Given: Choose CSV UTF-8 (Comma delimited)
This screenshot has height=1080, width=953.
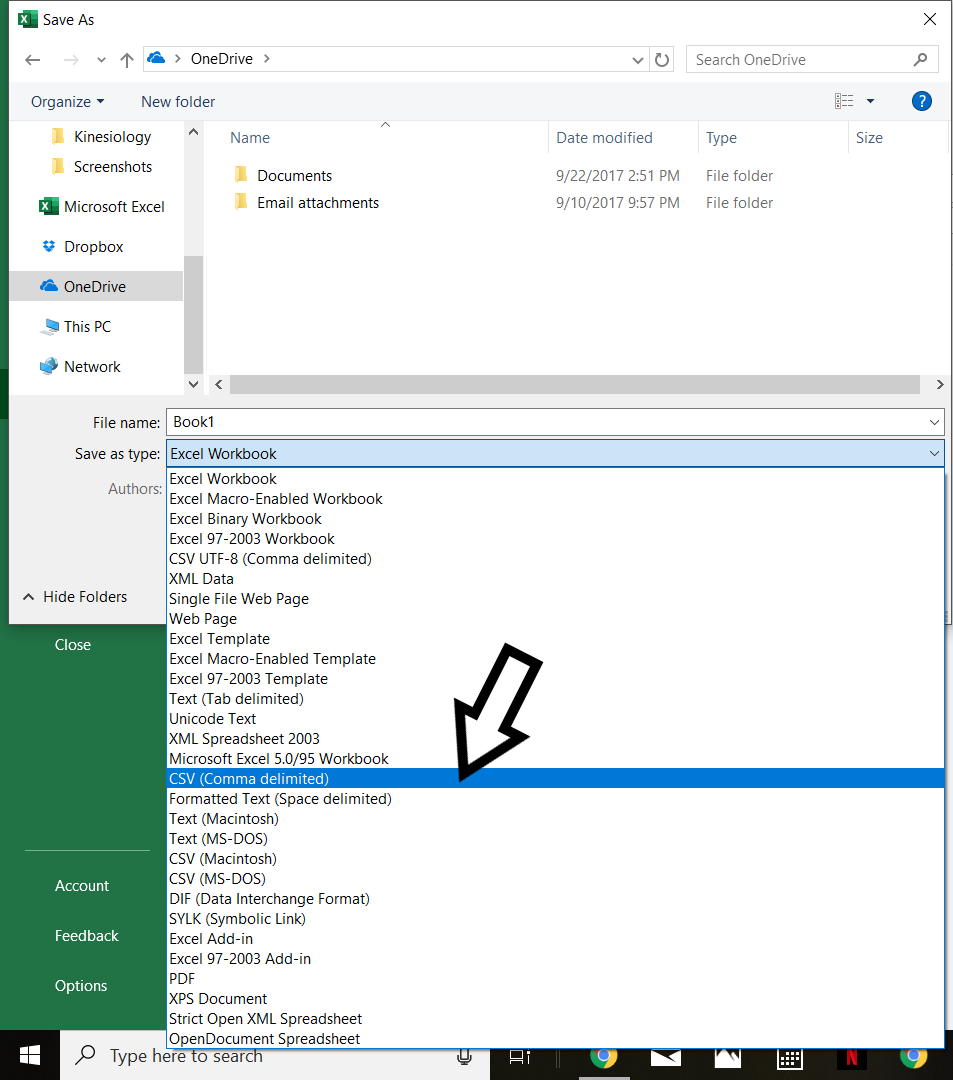Looking at the screenshot, I should pos(555,559).
